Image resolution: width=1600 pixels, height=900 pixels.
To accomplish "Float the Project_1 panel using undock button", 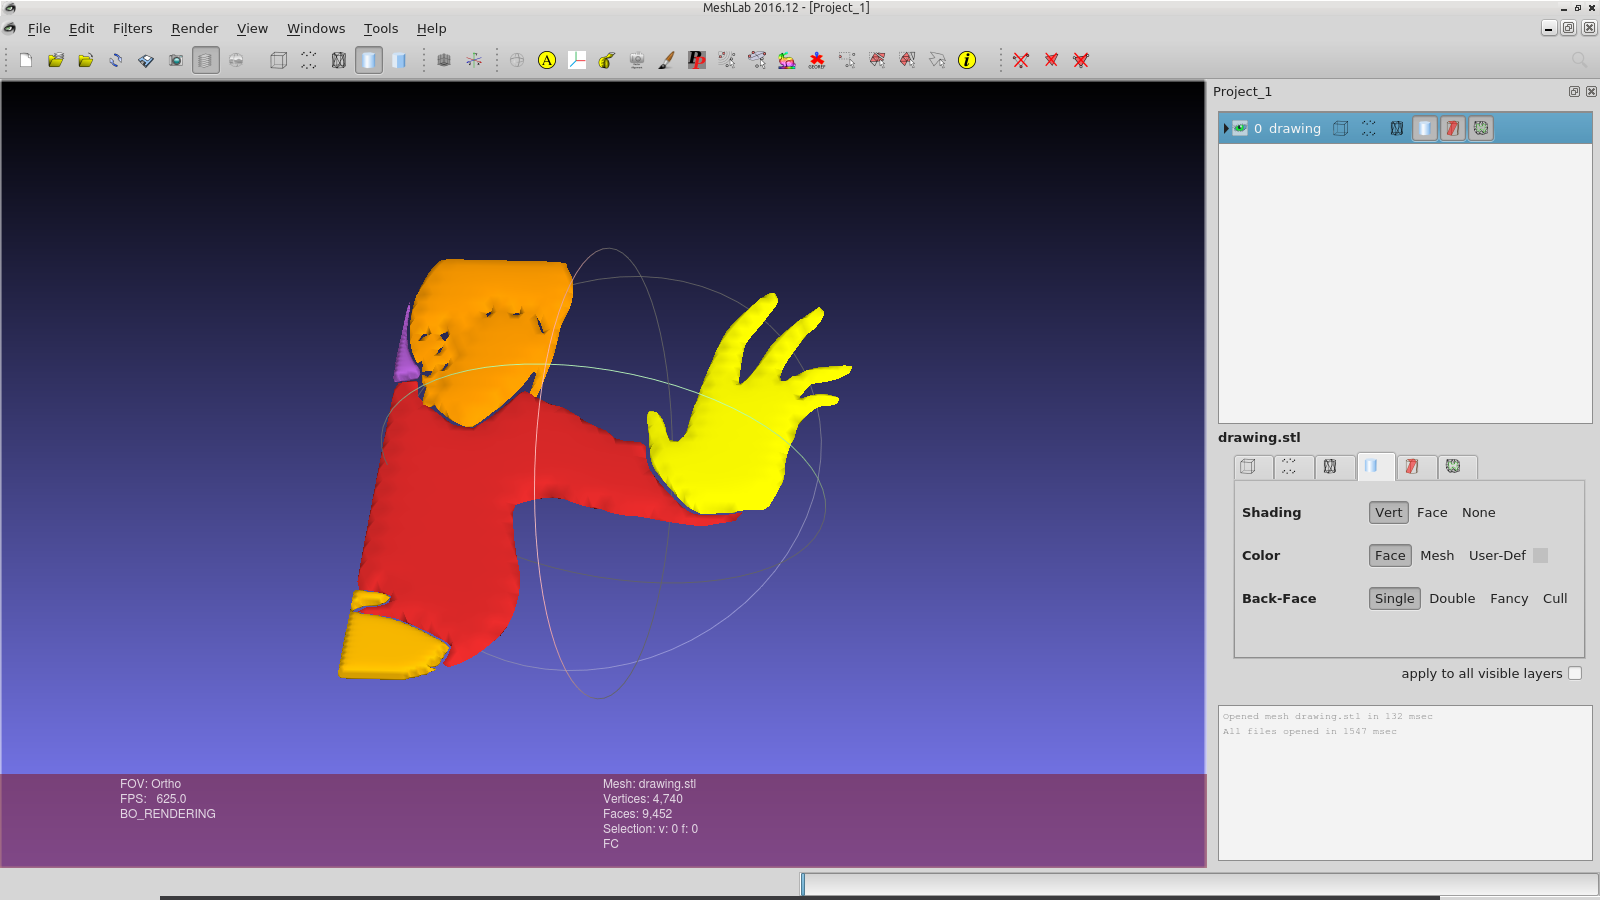I will tap(1574, 91).
